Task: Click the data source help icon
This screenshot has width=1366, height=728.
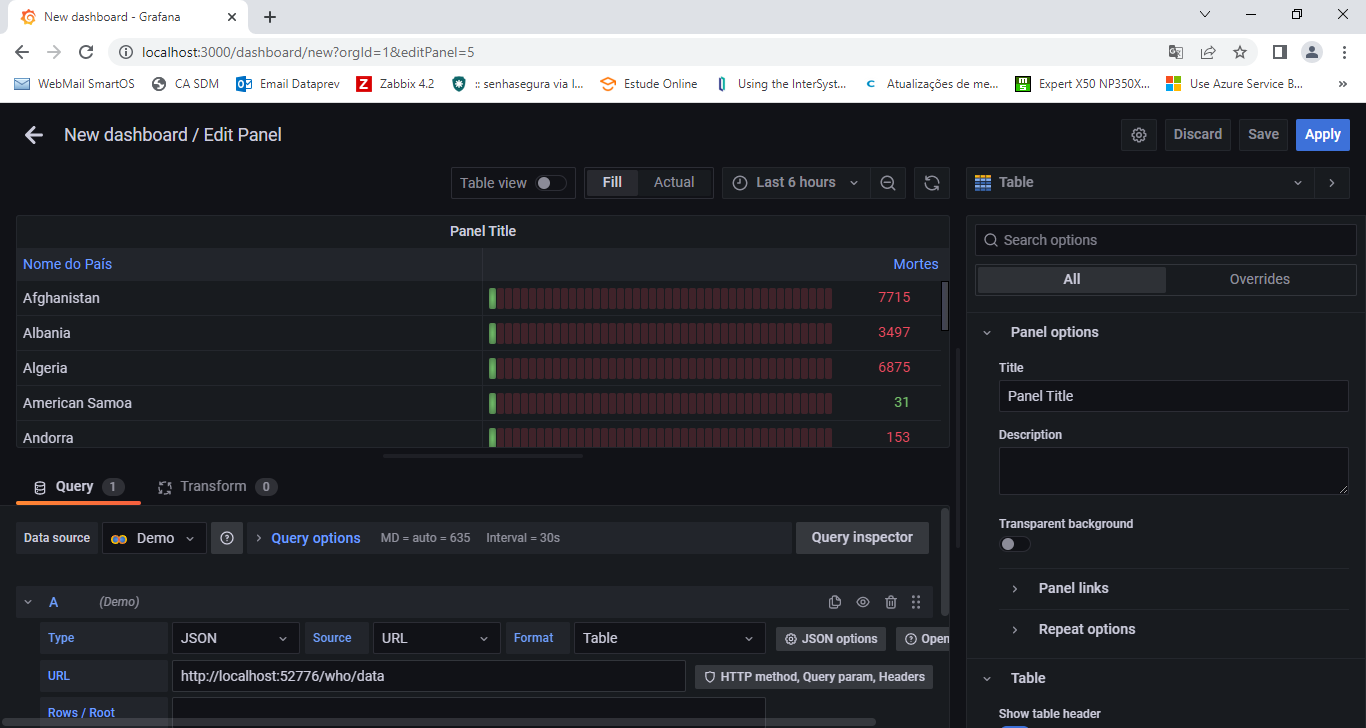Action: click(227, 538)
